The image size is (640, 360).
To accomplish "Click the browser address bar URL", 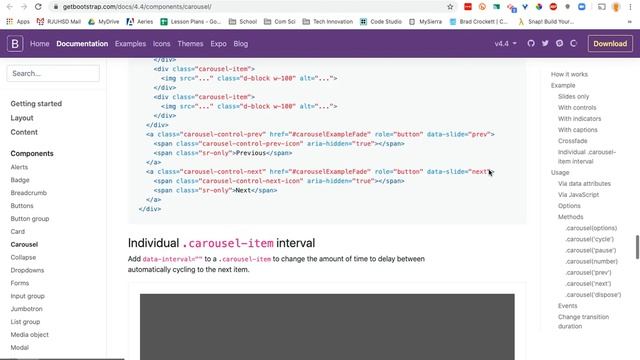I will pos(137,7).
